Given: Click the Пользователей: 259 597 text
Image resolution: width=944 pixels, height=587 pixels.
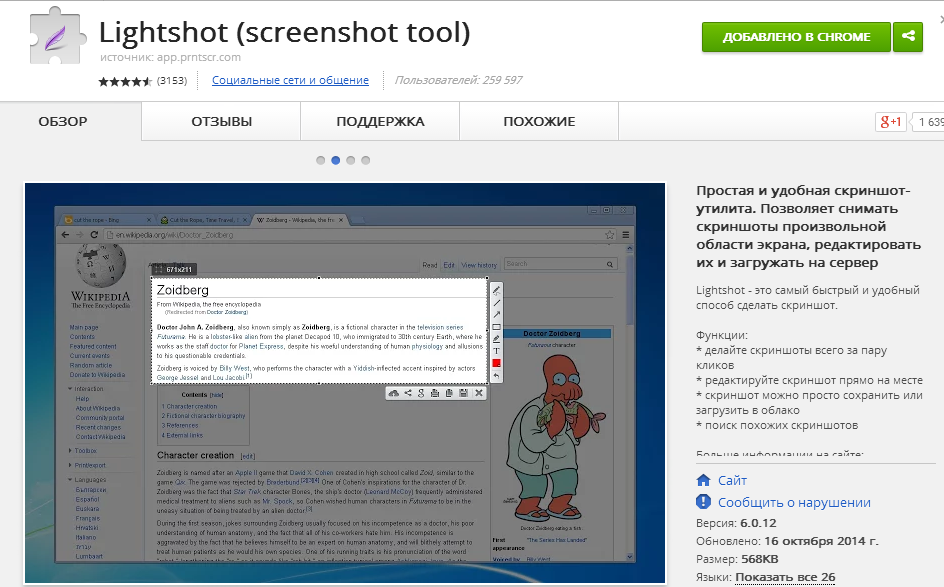Looking at the screenshot, I should [x=458, y=80].
